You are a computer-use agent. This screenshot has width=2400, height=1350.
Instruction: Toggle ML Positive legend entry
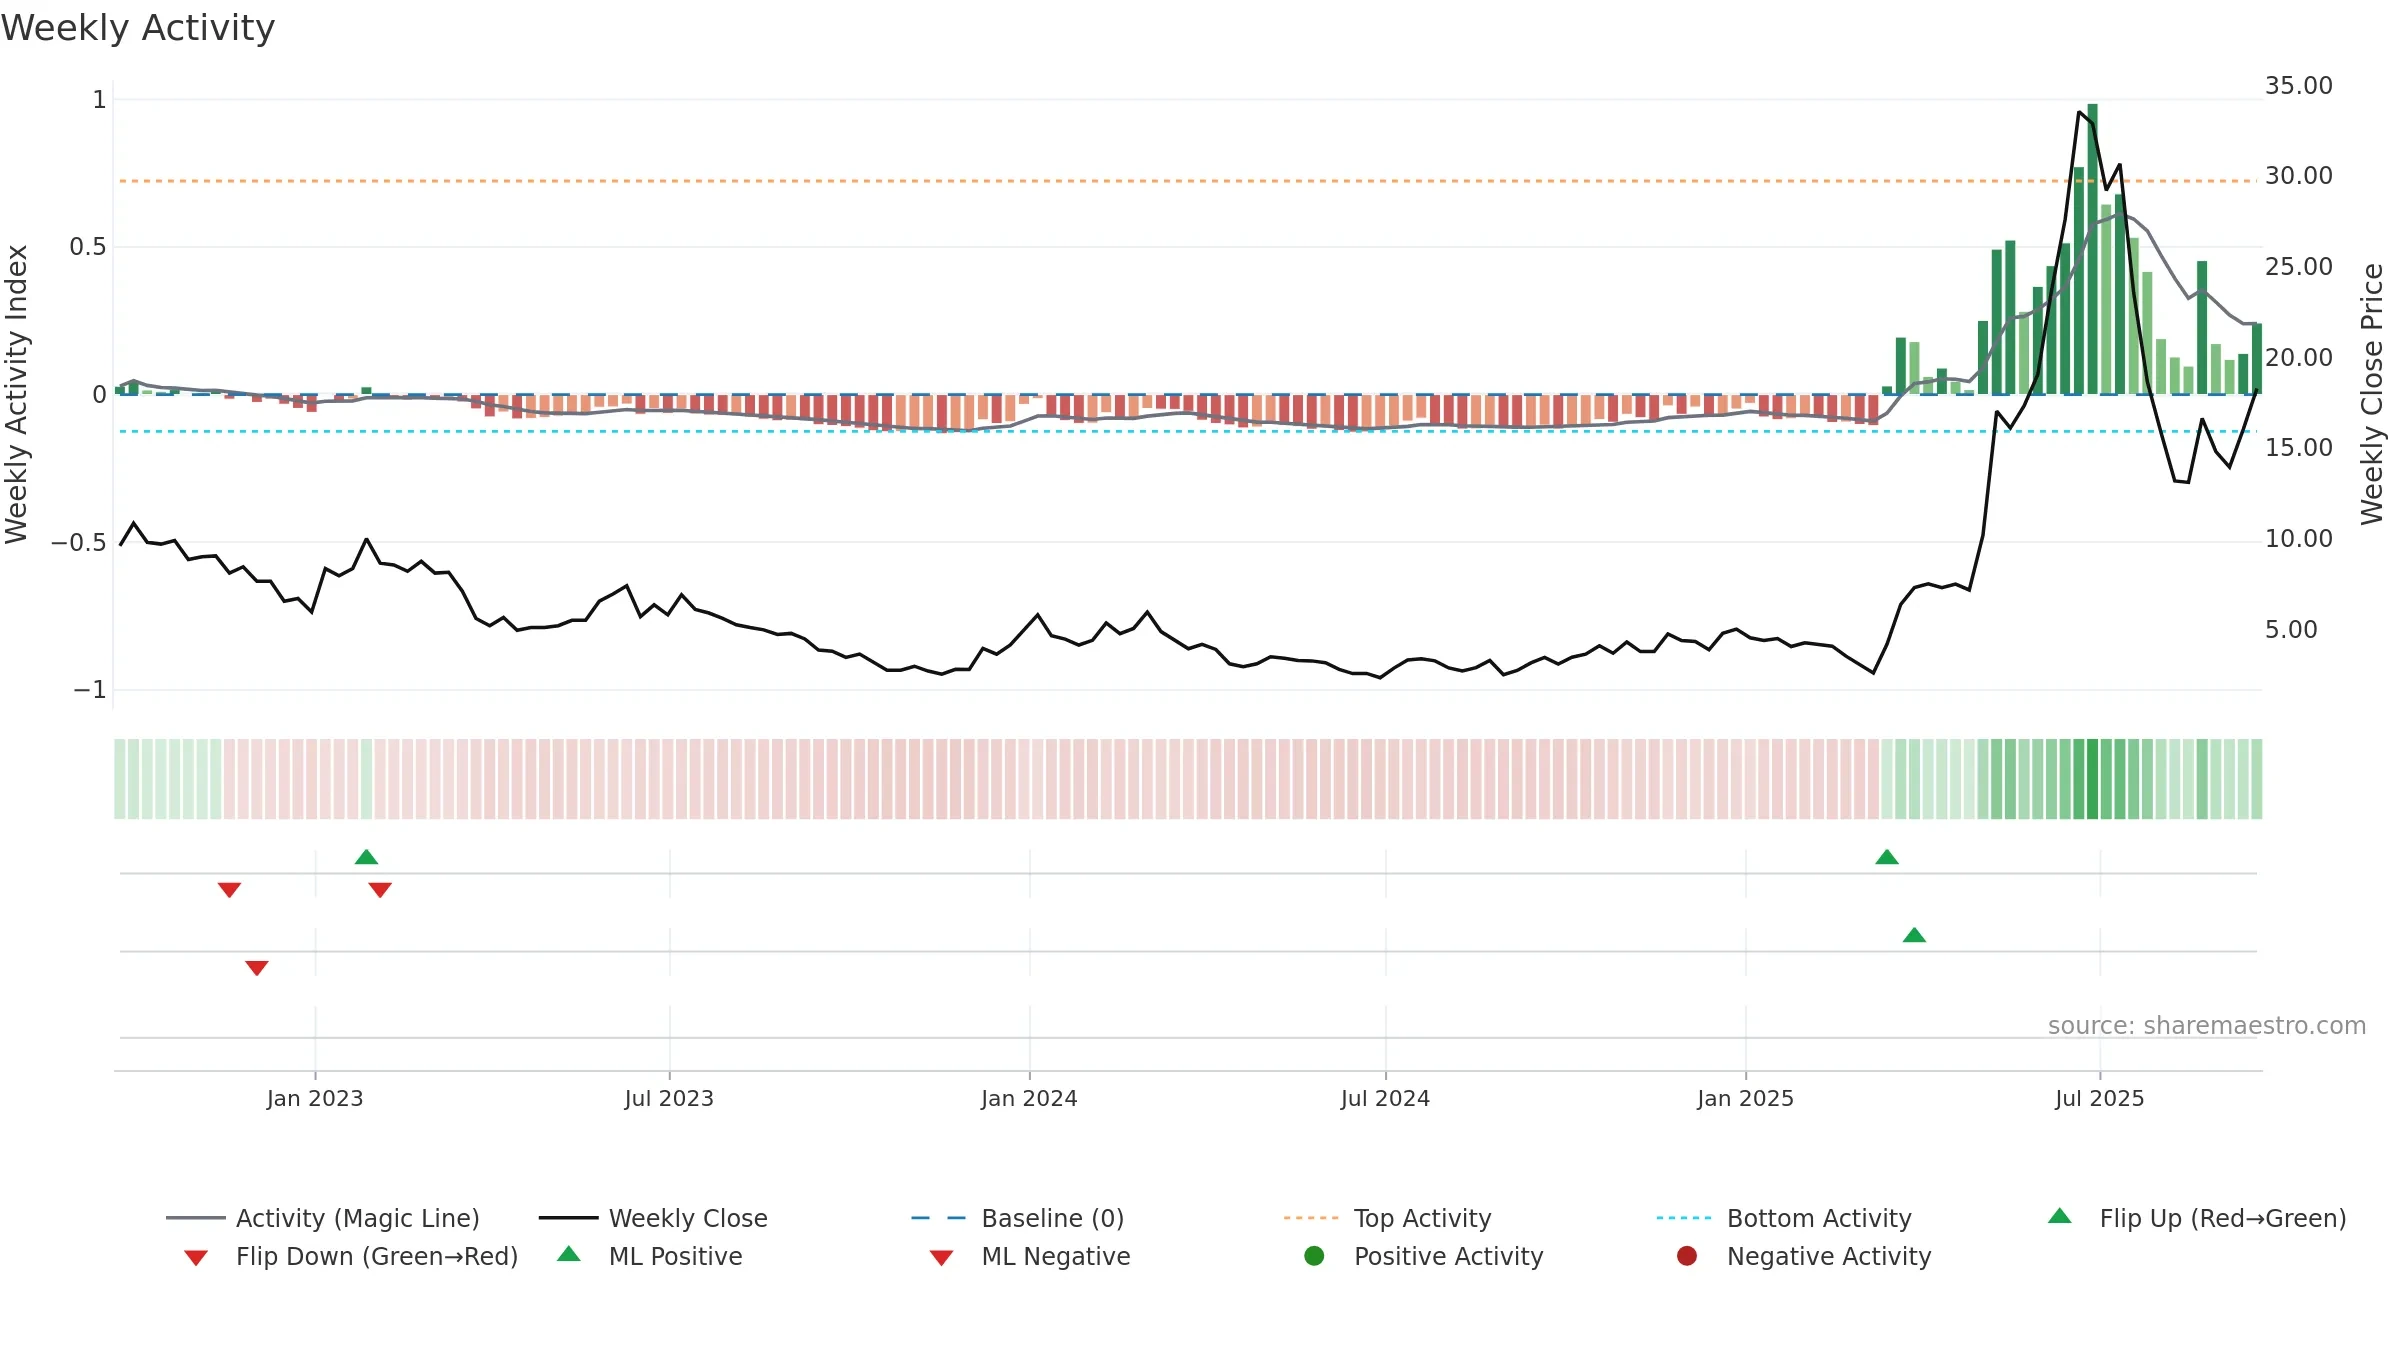650,1256
